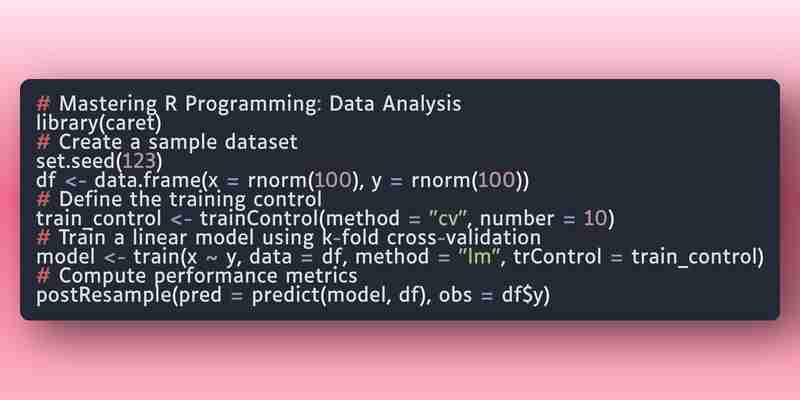Viewport: 800px width, 400px height.
Task: Click the seed number 123
Action: [139, 161]
